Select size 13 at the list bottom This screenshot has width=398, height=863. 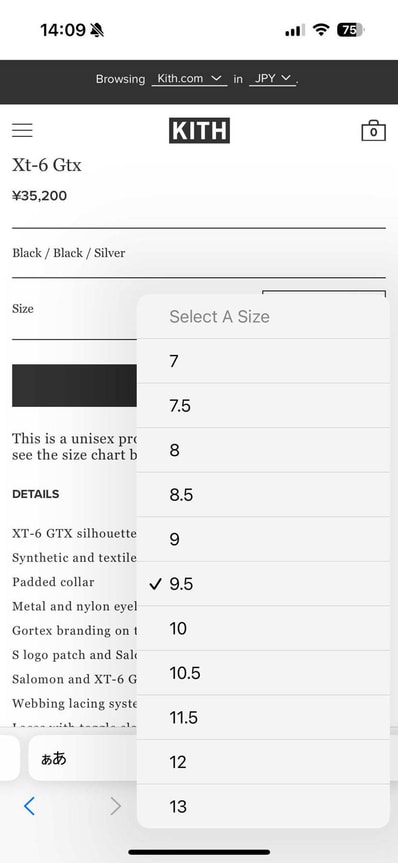click(x=263, y=806)
